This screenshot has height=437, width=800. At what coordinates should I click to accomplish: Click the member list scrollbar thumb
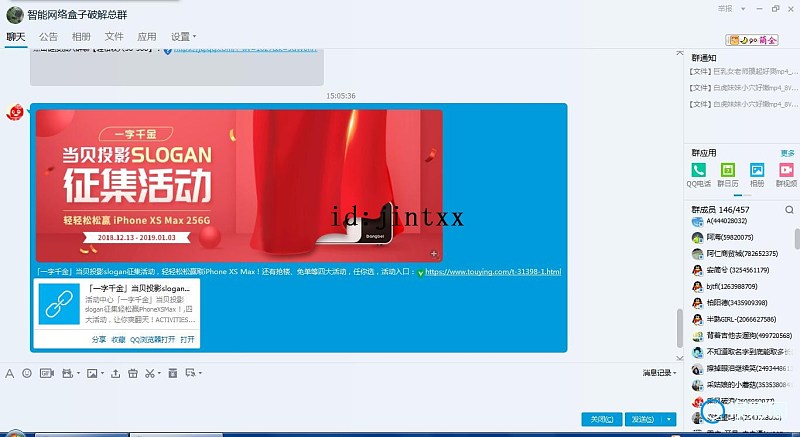[797, 239]
